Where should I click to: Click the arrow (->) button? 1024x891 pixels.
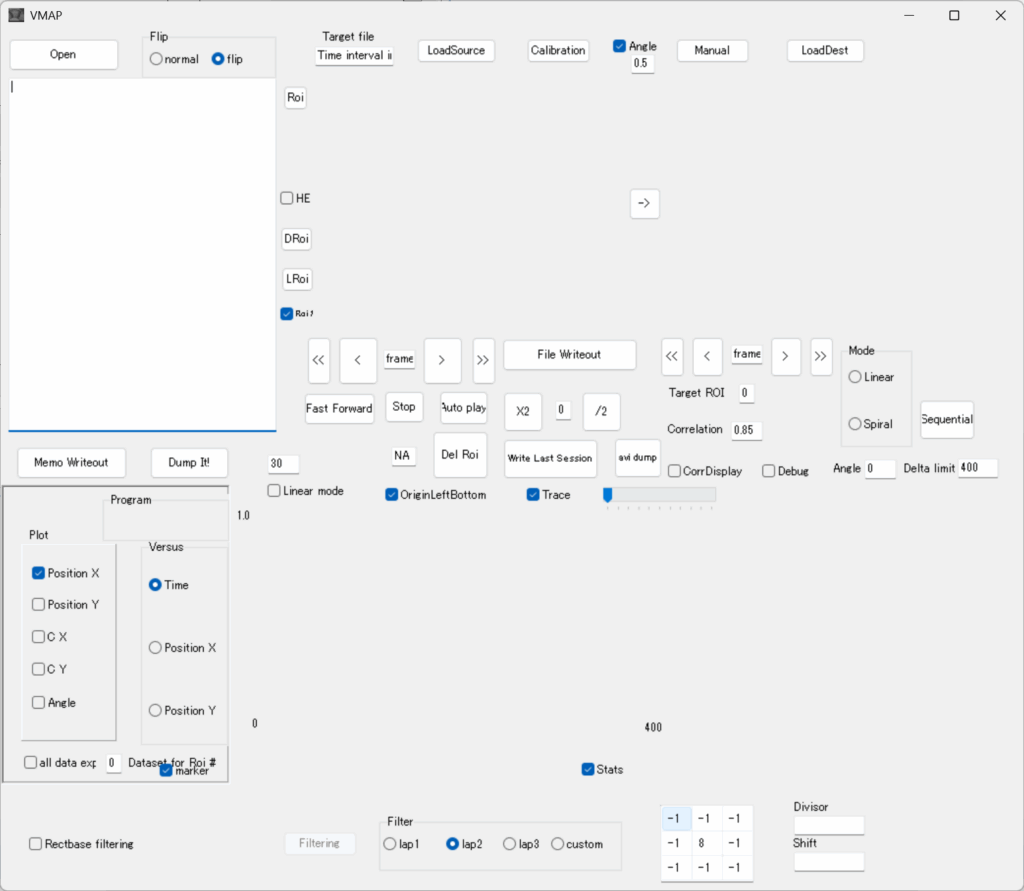[x=644, y=203]
